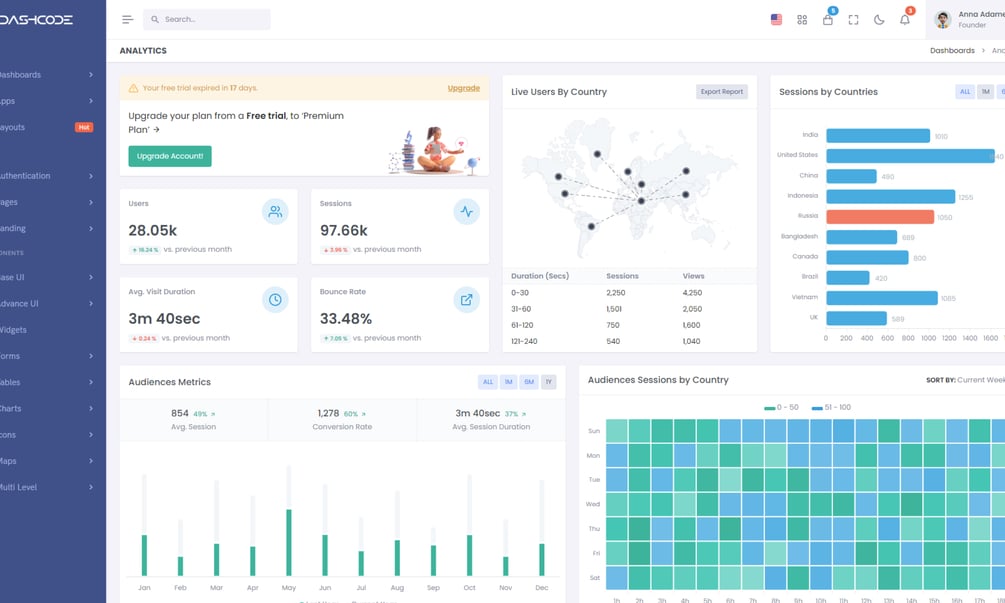Focus the Search input field
1005x603 pixels.
(x=206, y=20)
